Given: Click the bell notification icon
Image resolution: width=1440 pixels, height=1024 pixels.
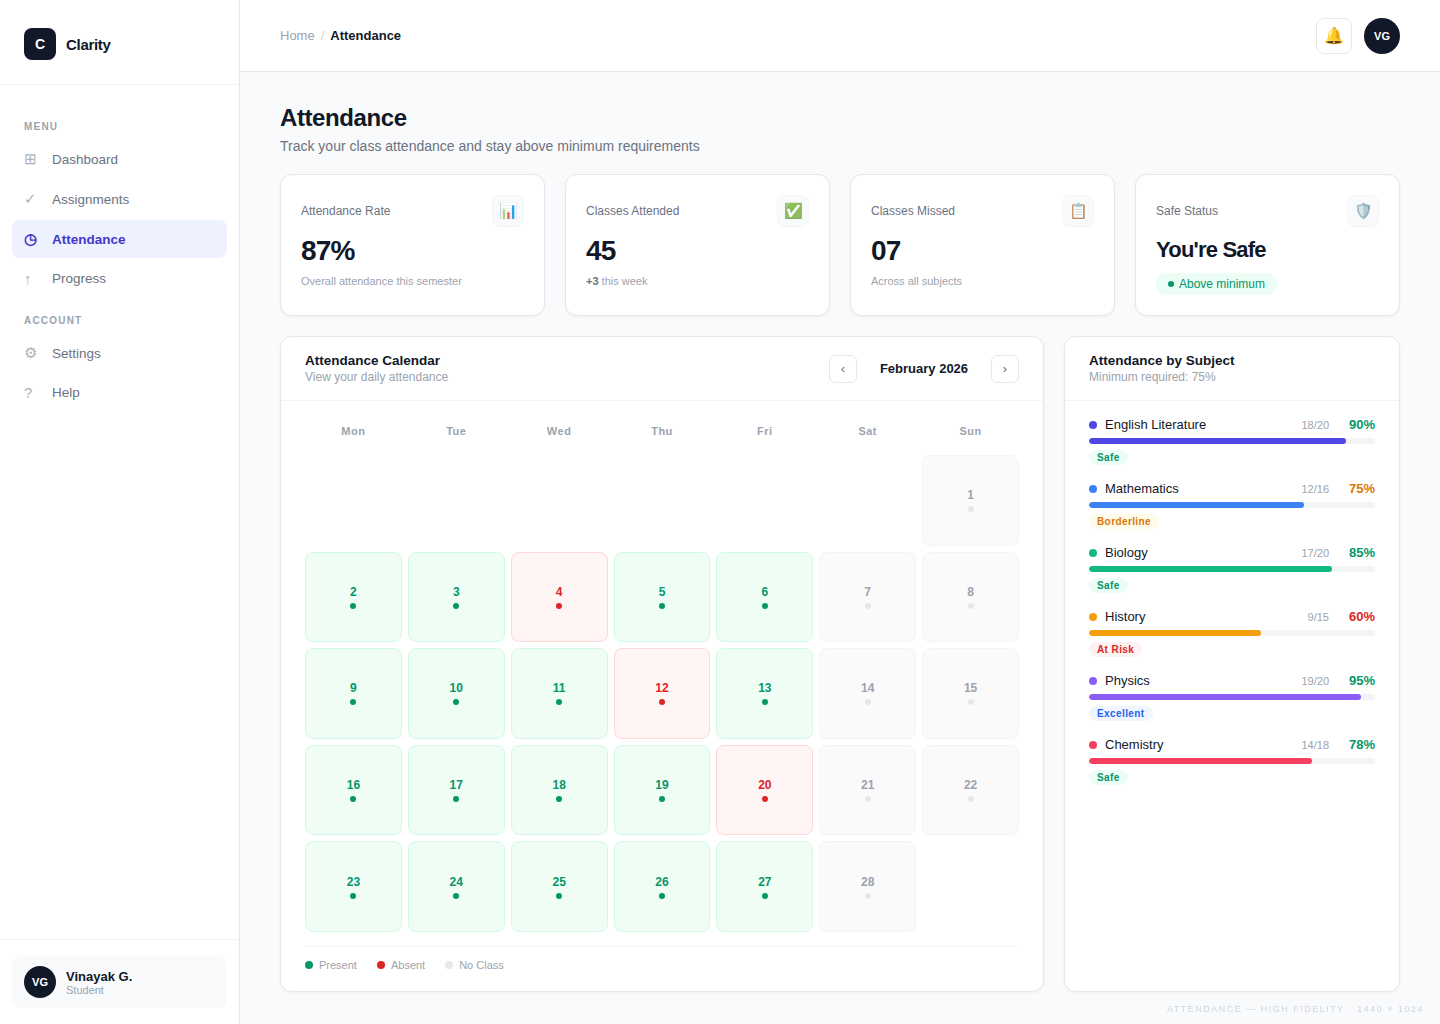Looking at the screenshot, I should [1333, 35].
